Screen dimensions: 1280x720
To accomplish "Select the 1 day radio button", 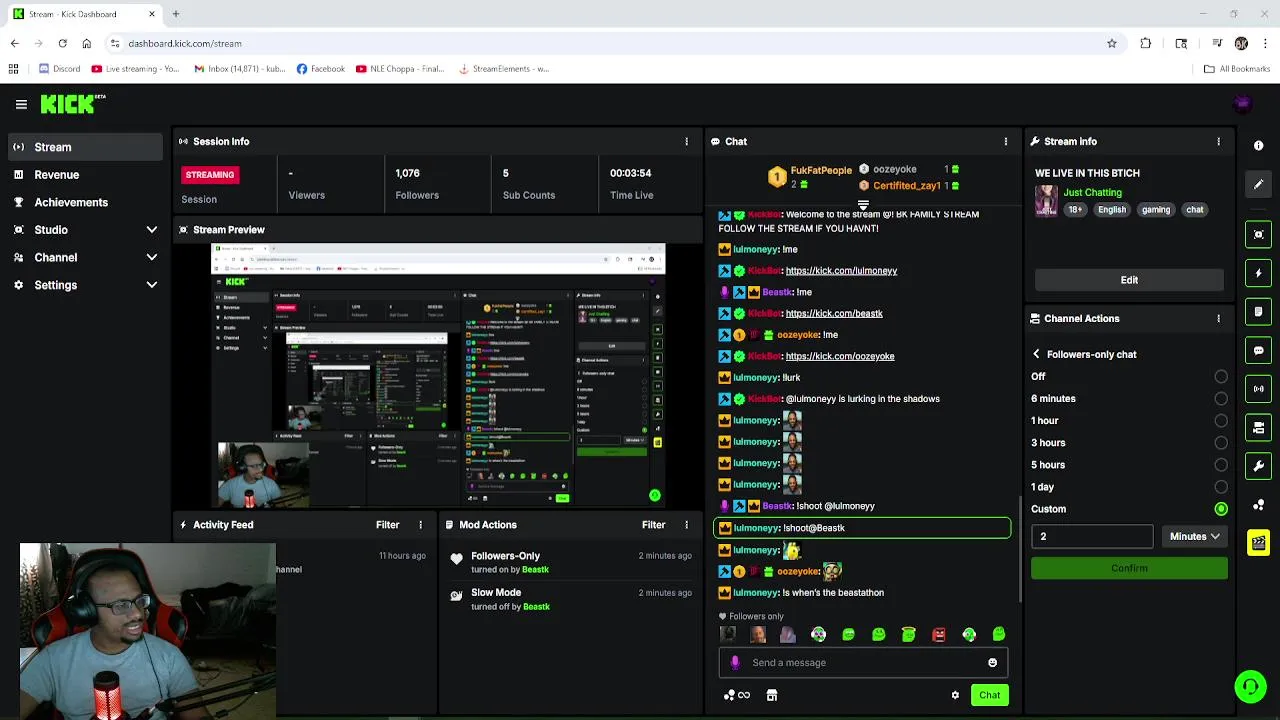I will click(x=1221, y=487).
